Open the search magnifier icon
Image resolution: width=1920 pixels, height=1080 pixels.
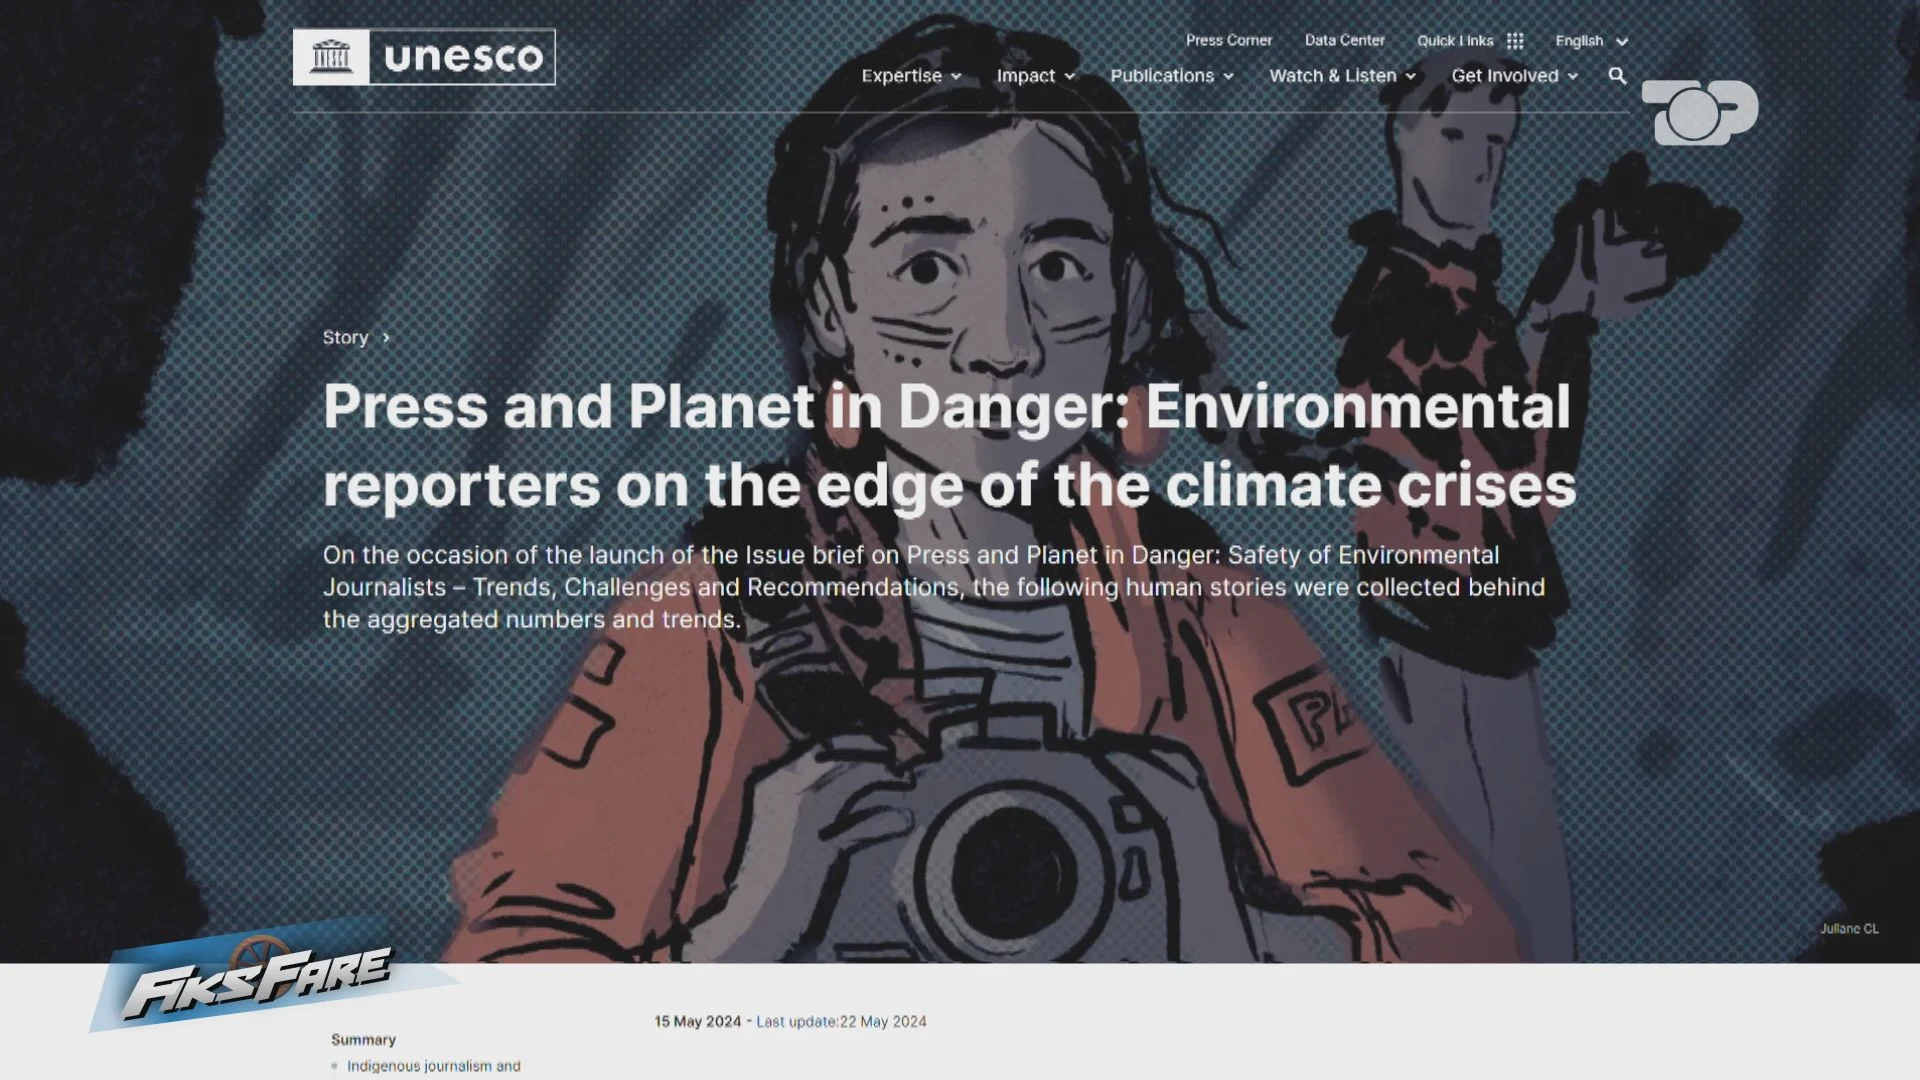click(x=1617, y=76)
